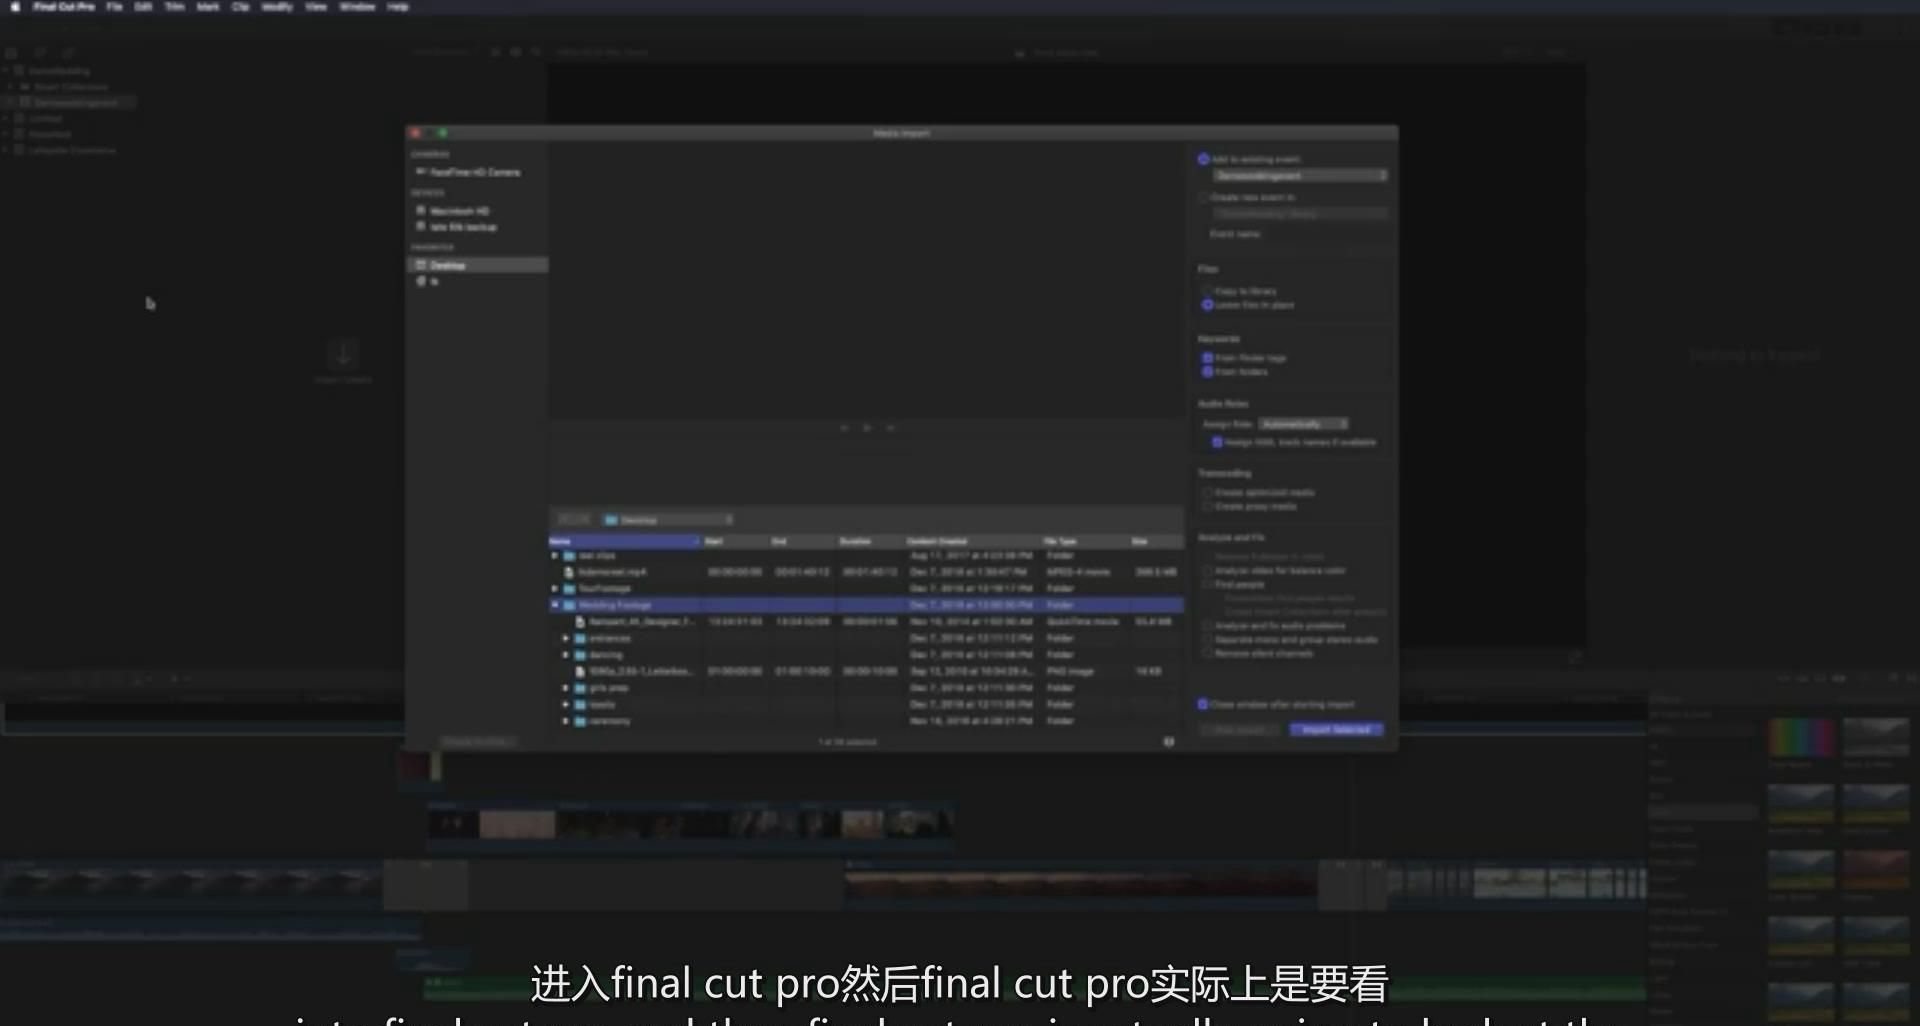
Task: Toggle Close window after starting import
Action: (1203, 704)
